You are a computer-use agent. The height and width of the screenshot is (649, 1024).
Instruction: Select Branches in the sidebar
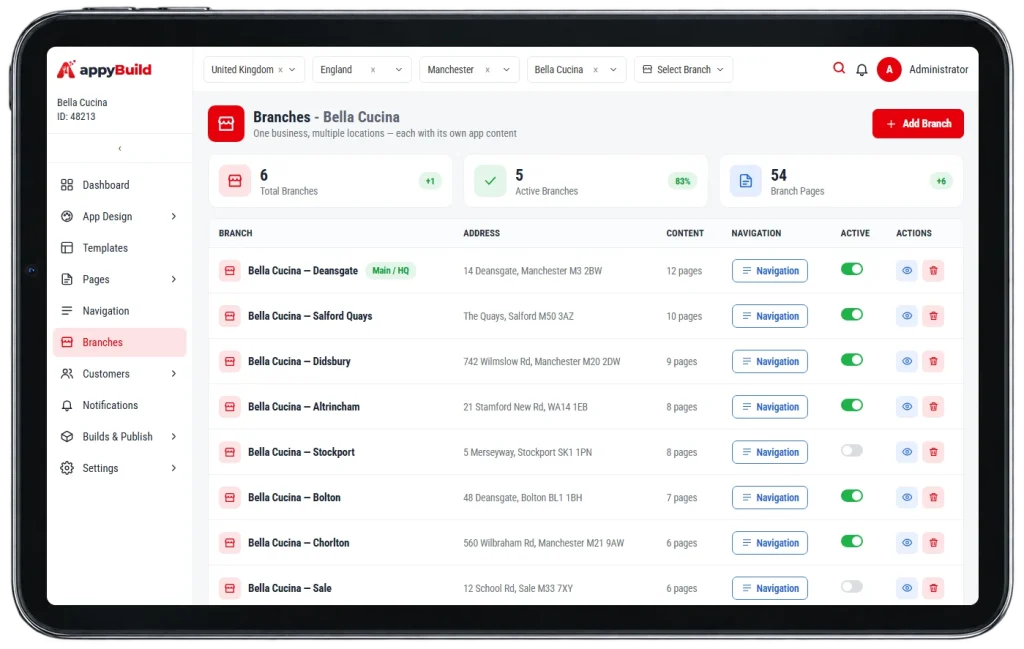[120, 343]
